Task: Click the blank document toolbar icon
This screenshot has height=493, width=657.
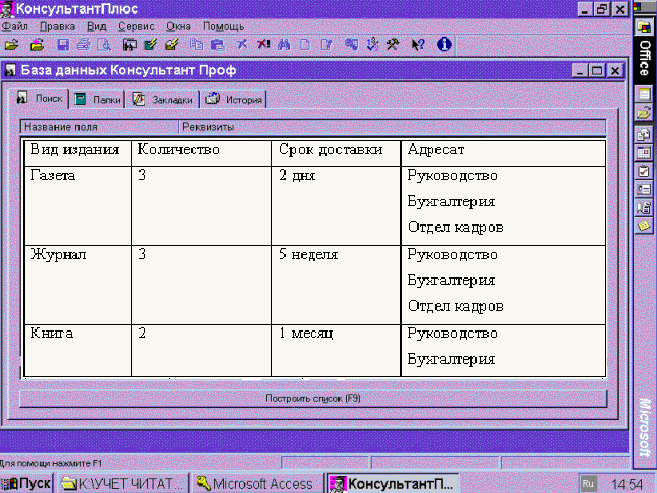Action: click(305, 44)
